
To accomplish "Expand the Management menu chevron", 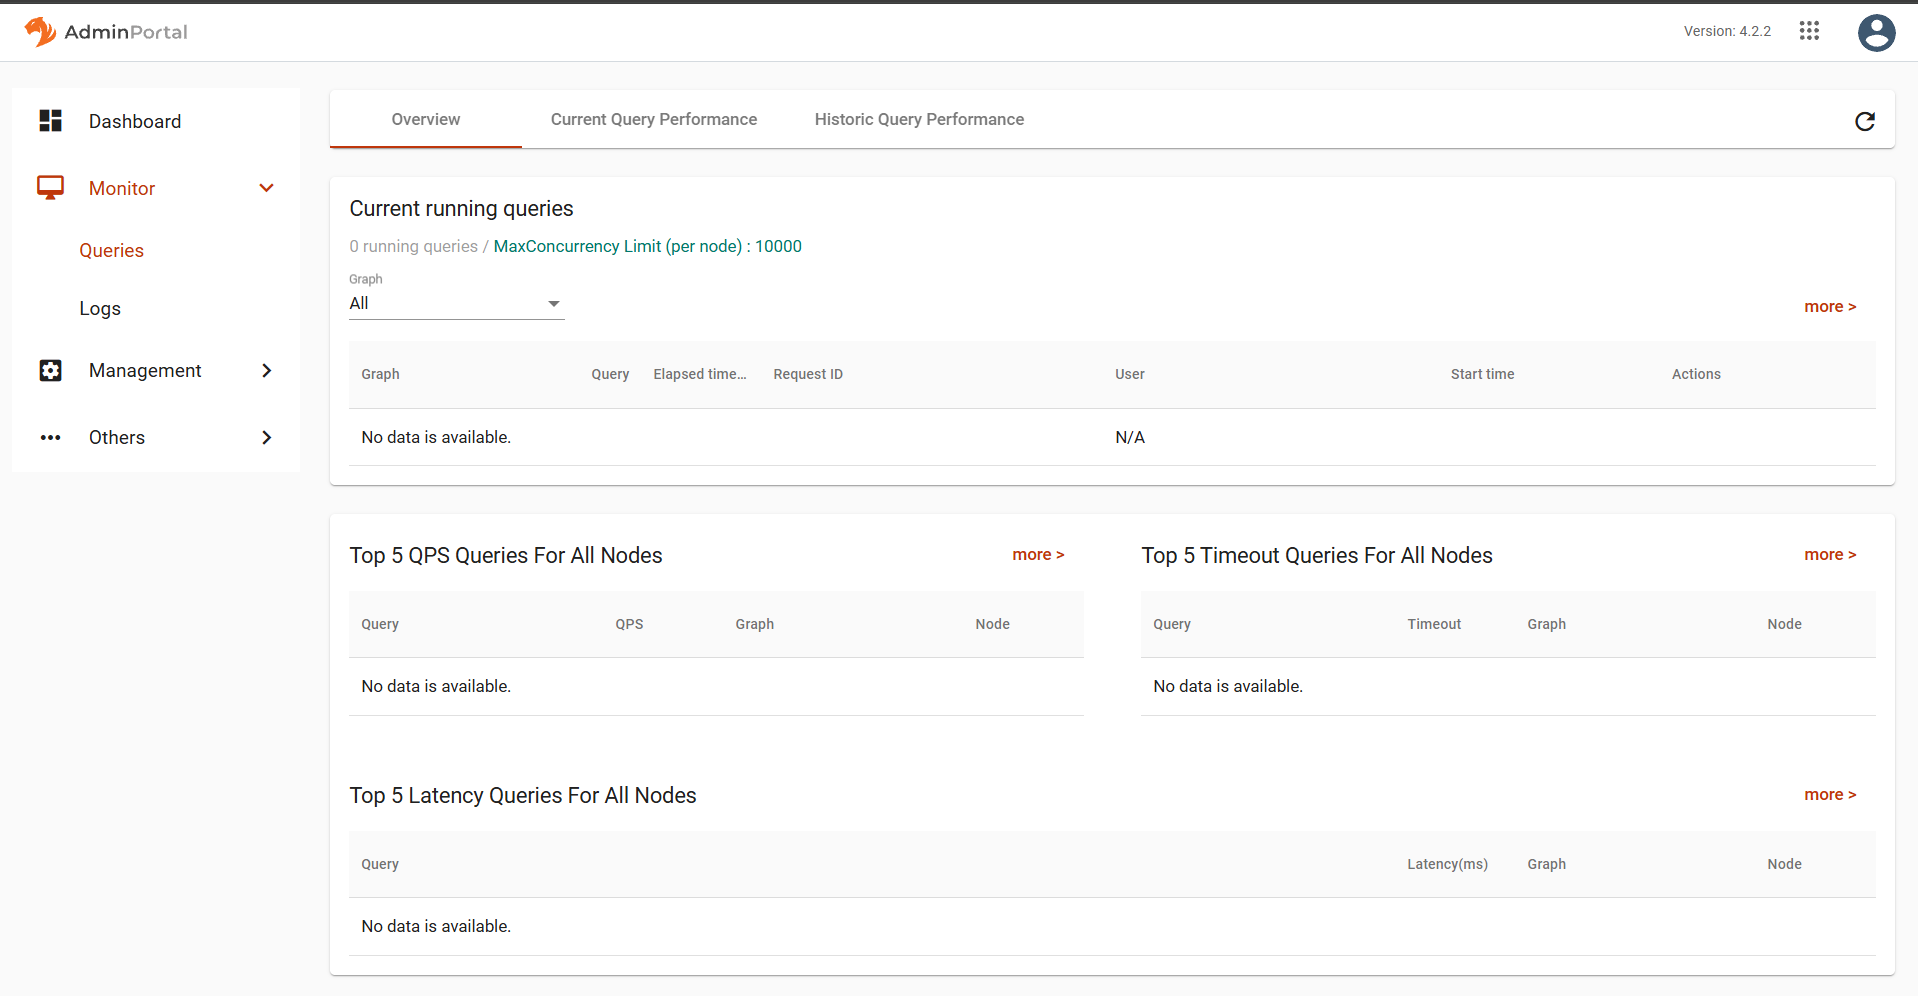I will coord(266,371).
